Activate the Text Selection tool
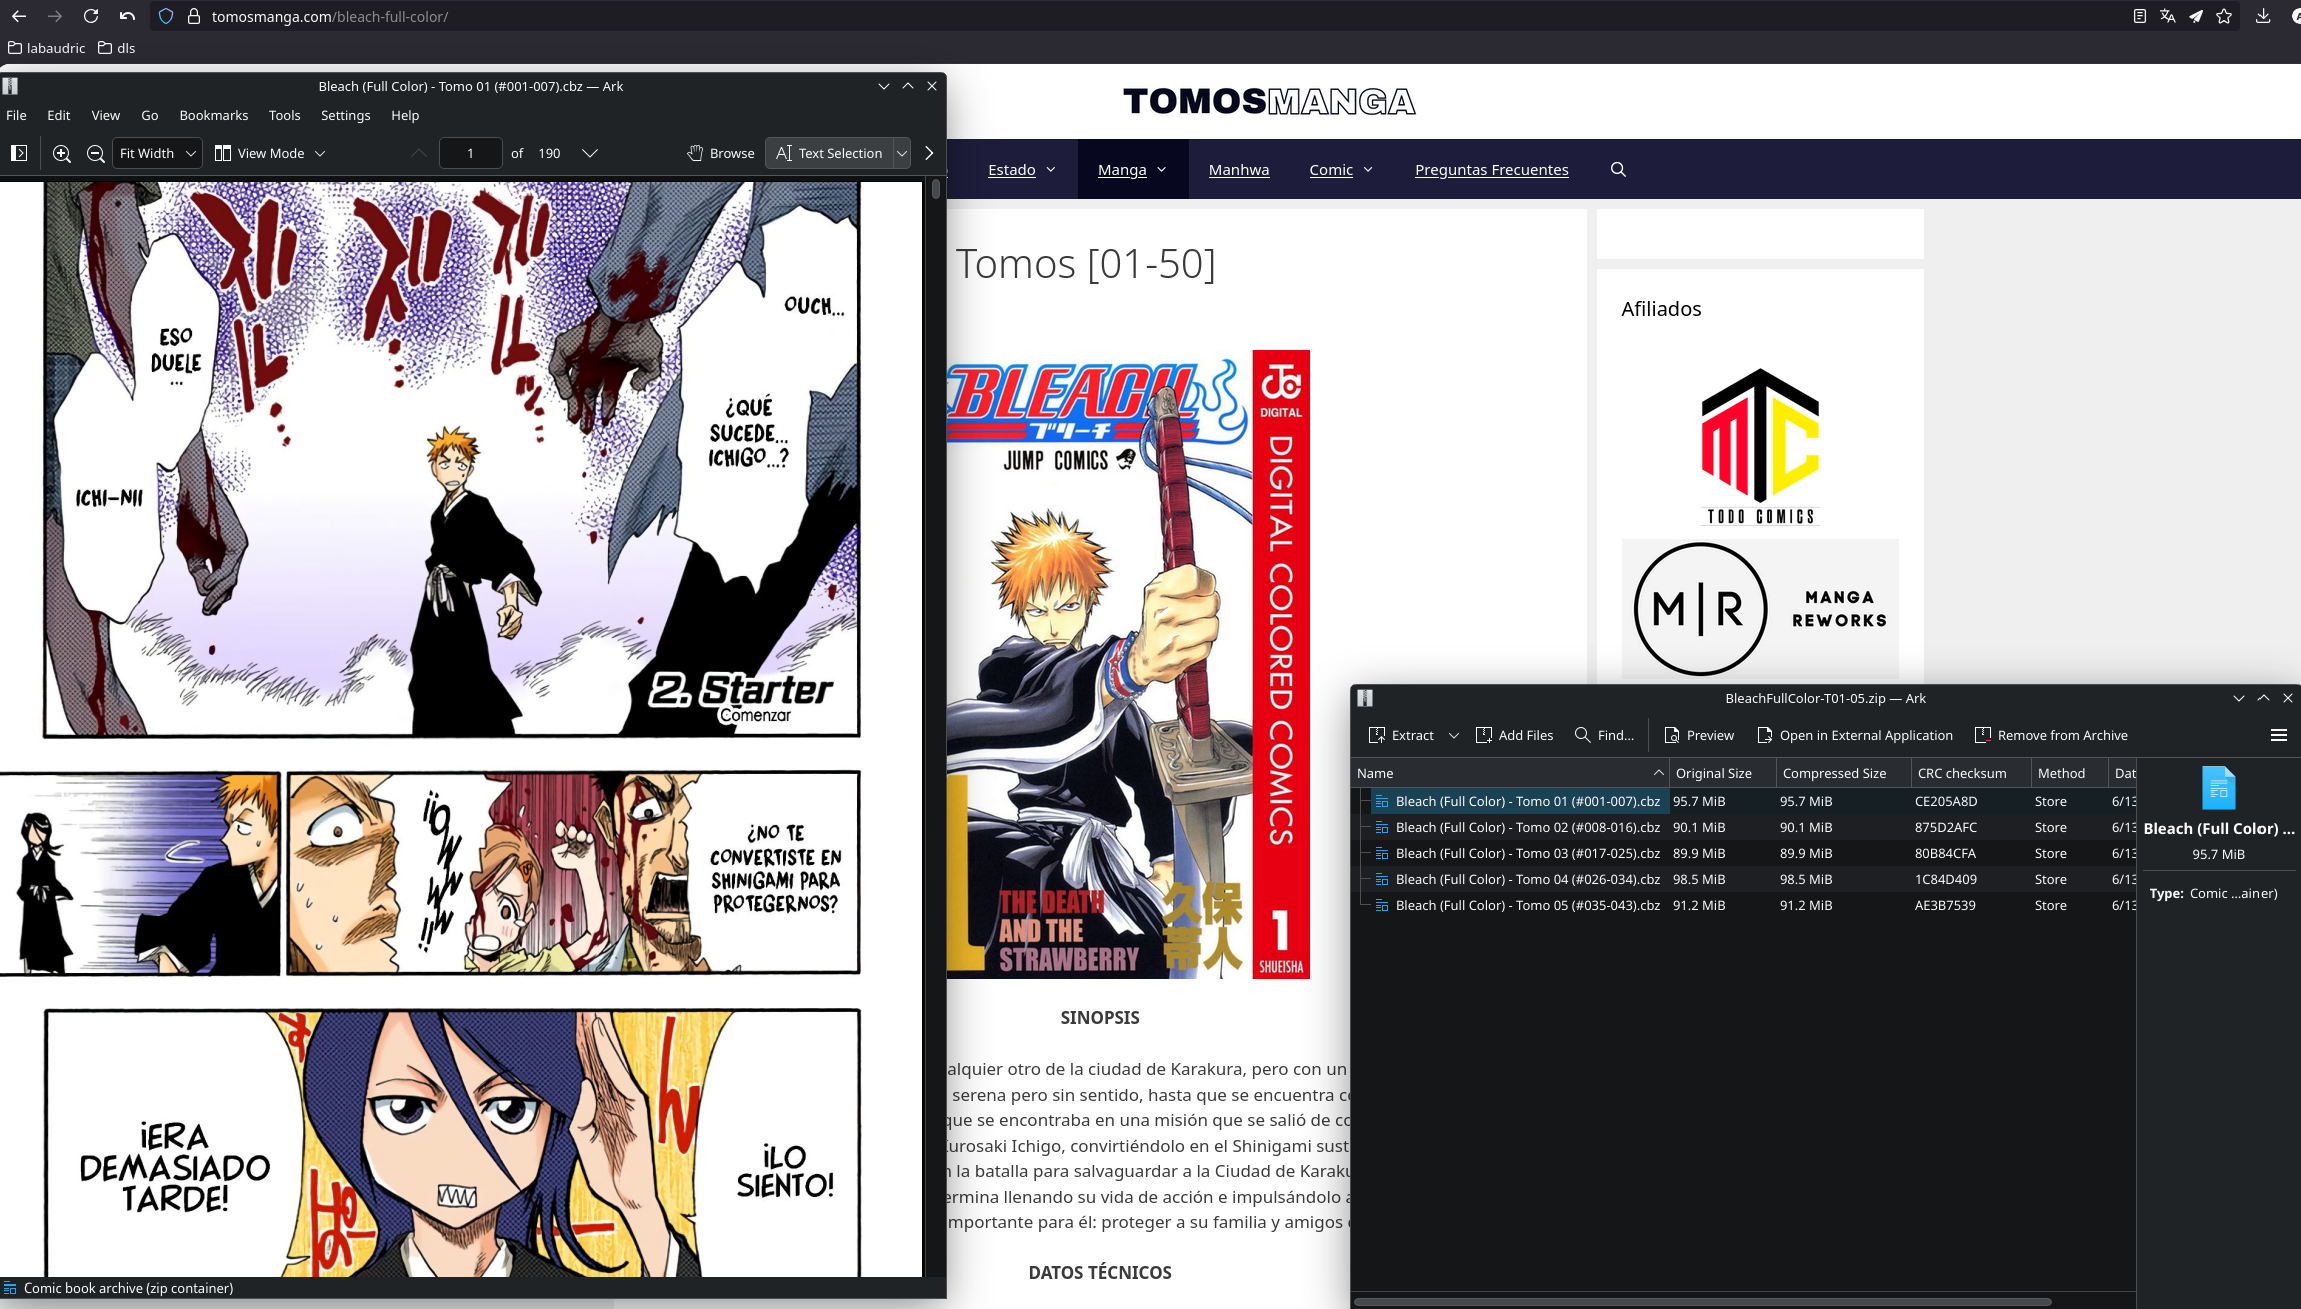The width and height of the screenshot is (2301, 1309). 829,153
